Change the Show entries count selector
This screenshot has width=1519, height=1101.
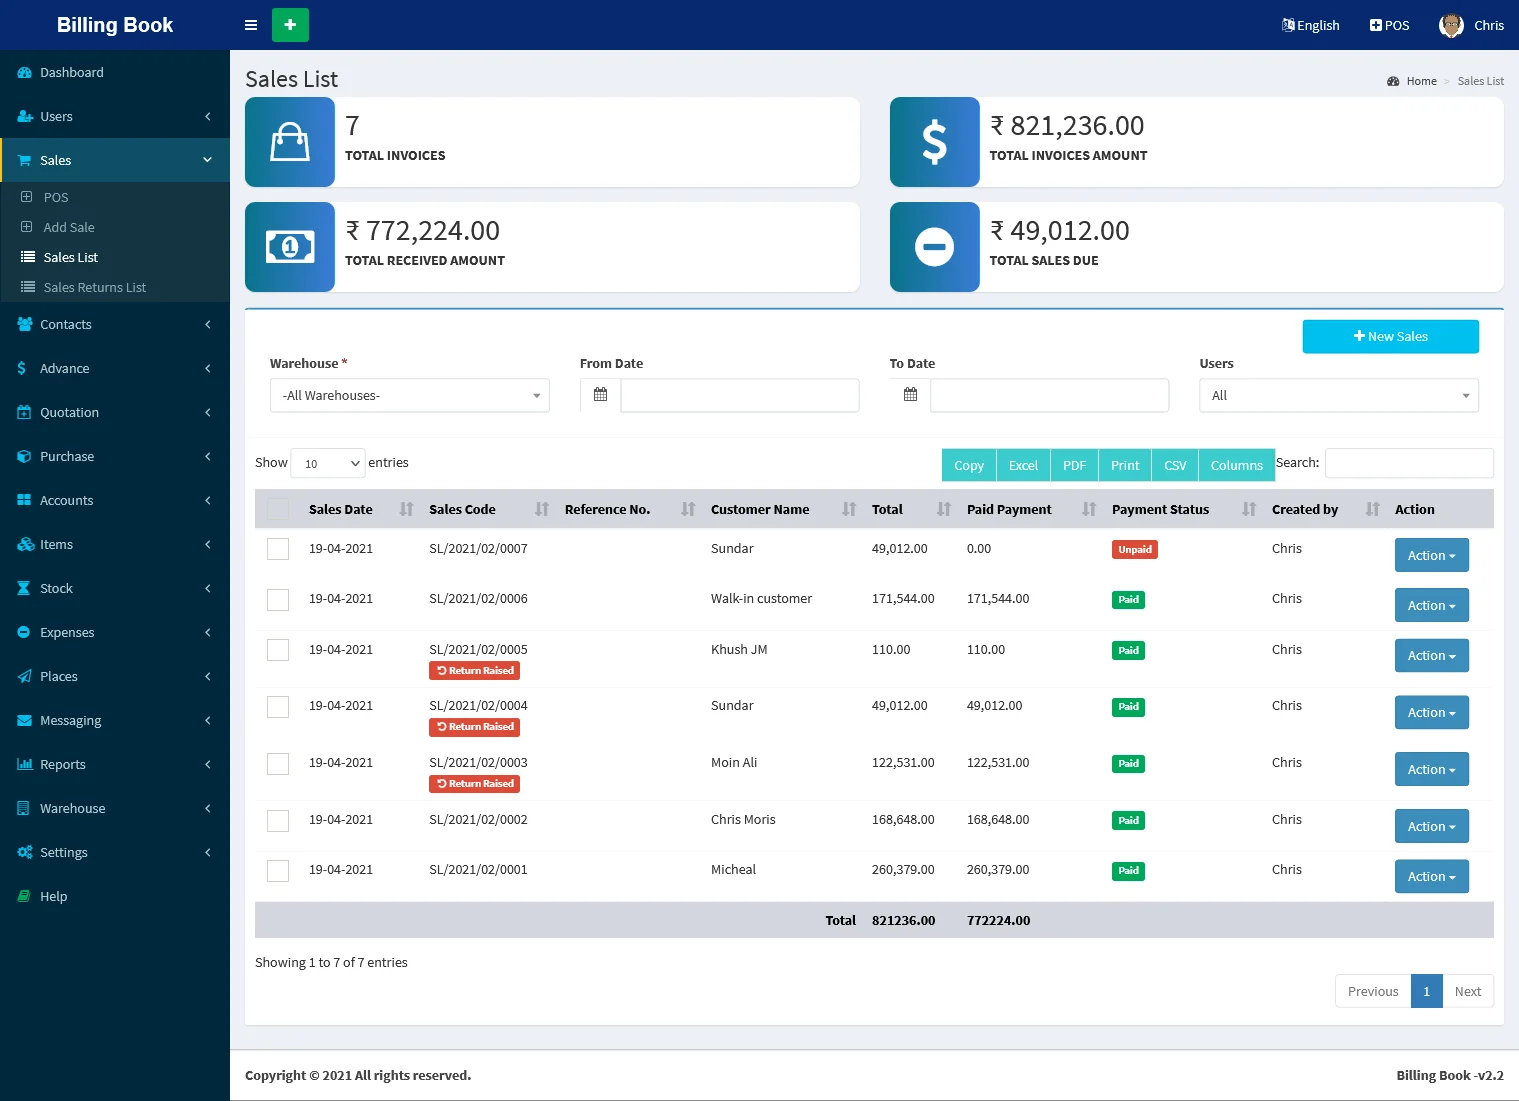pyautogui.click(x=328, y=463)
